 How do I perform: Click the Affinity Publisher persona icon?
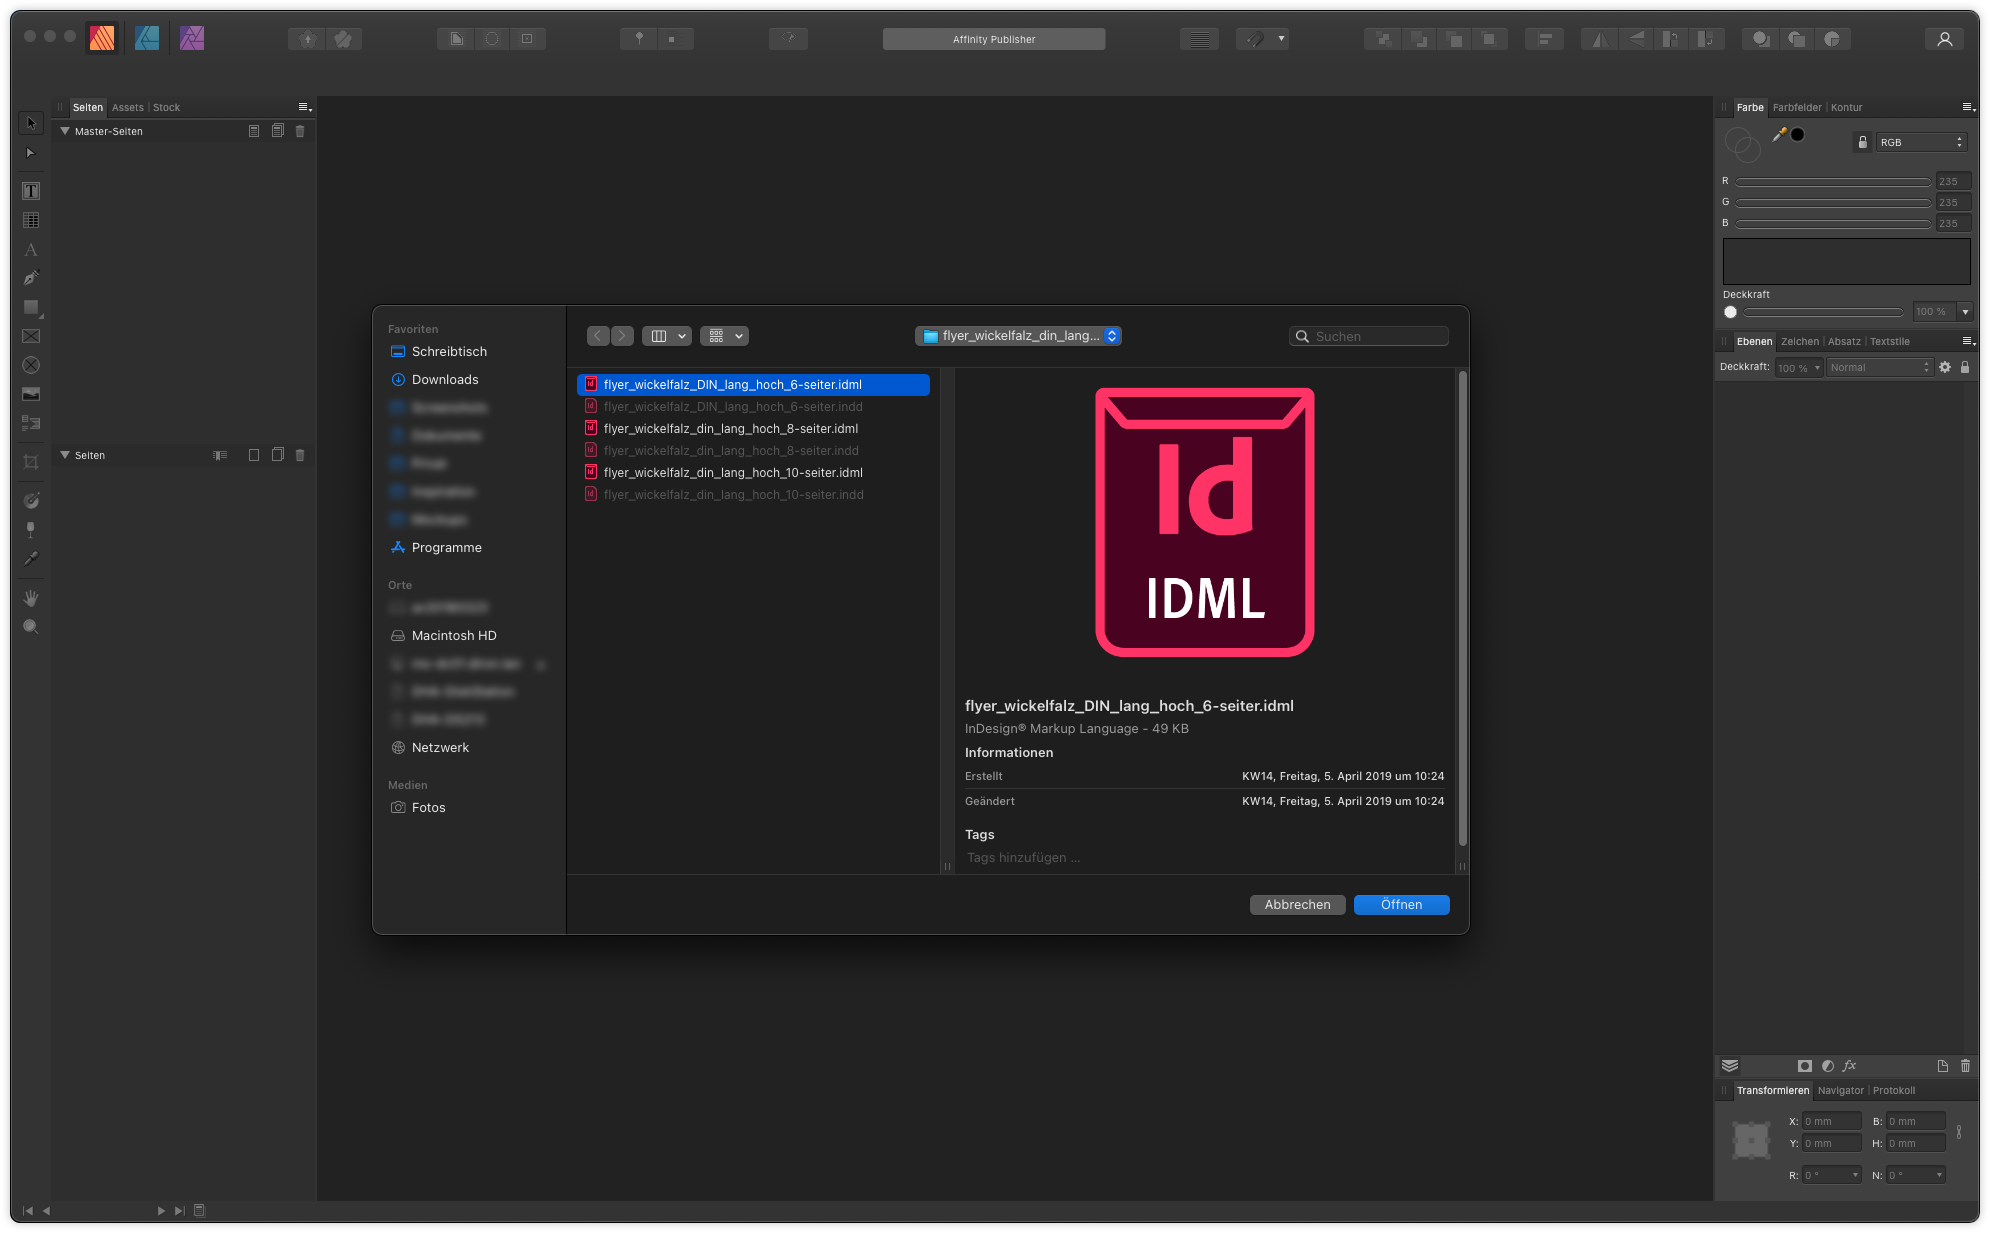click(102, 38)
